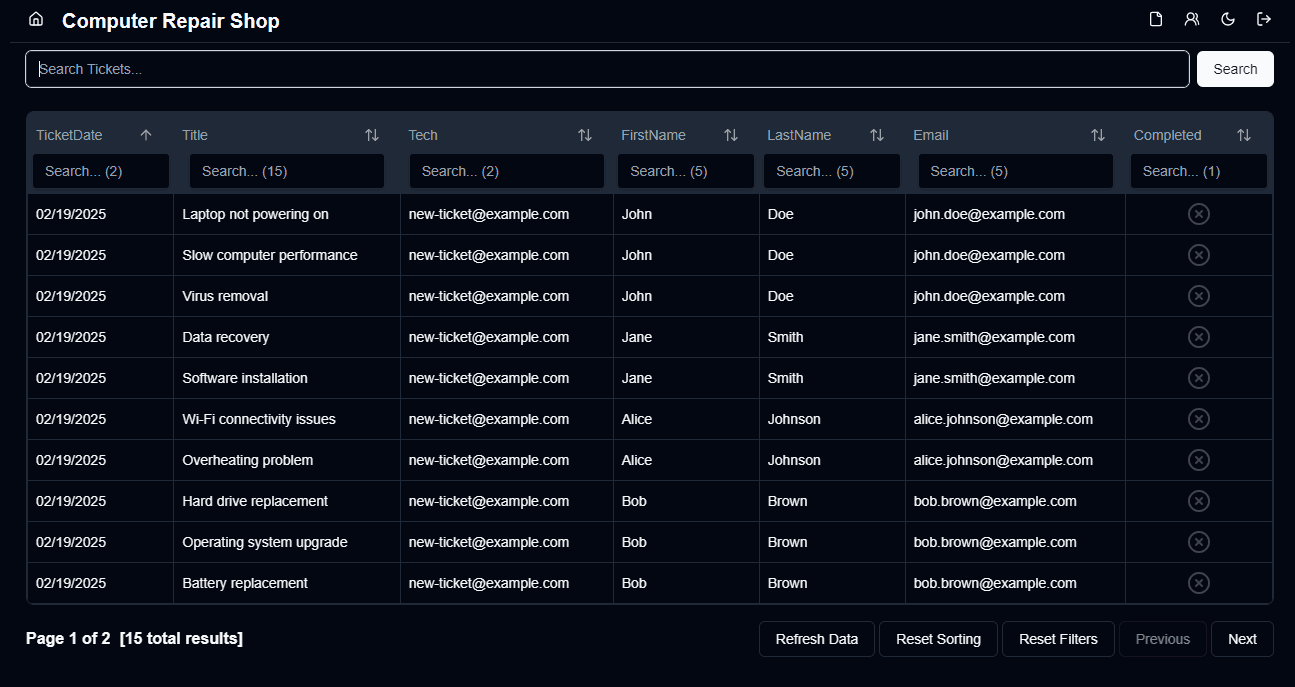The height and width of the screenshot is (687, 1295).
Task: Open the customers people icon in header
Action: tap(1192, 19)
